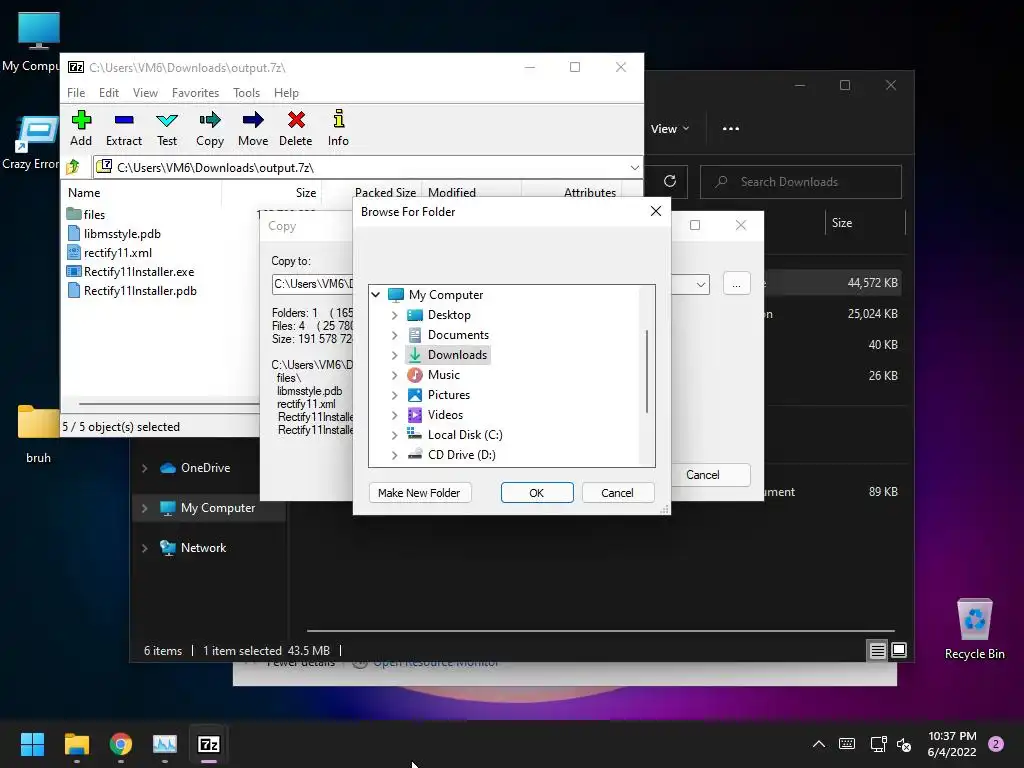Click the browse (...) button in the Copy dialog
1024x768 pixels.
pos(736,284)
